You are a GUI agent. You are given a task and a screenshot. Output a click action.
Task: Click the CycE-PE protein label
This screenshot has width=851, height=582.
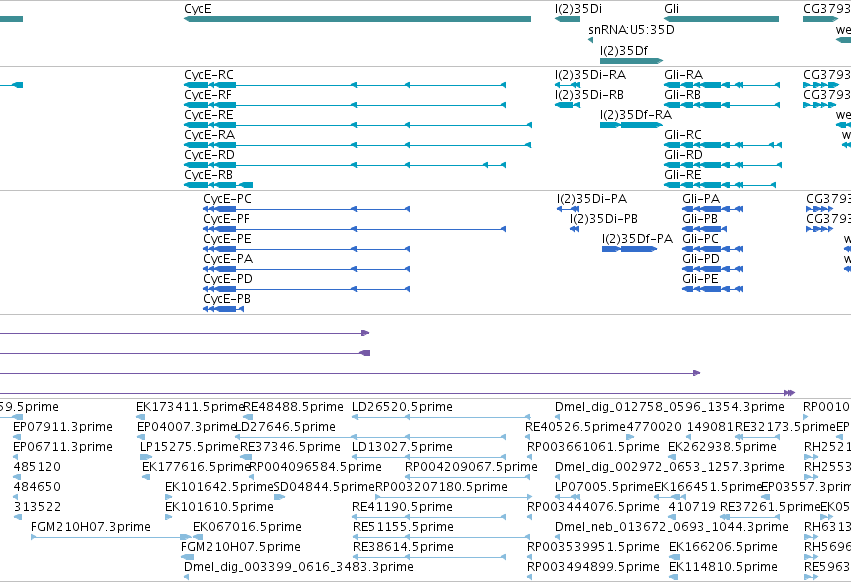(227, 239)
